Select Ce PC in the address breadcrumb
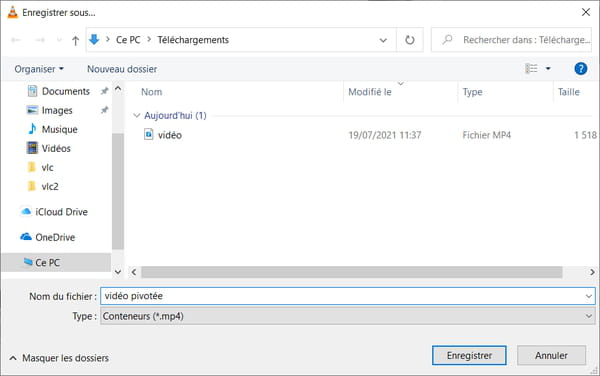 (x=128, y=40)
